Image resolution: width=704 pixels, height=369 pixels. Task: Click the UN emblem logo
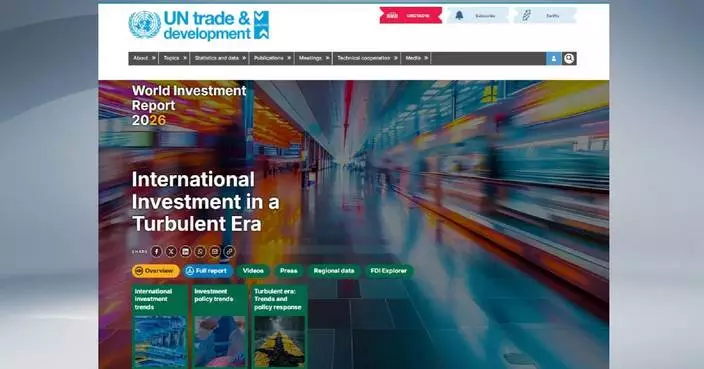point(144,25)
